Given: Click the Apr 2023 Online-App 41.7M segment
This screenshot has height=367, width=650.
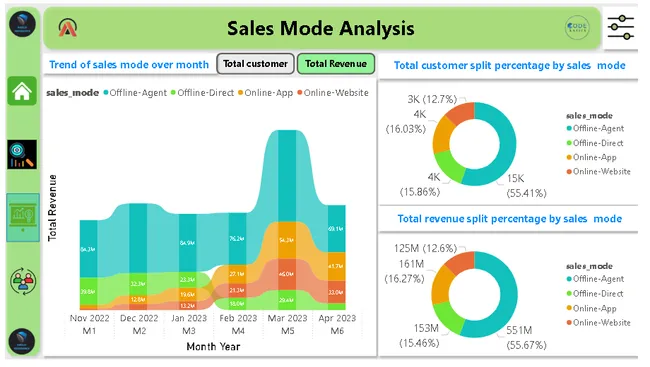Looking at the screenshot, I should (336, 266).
